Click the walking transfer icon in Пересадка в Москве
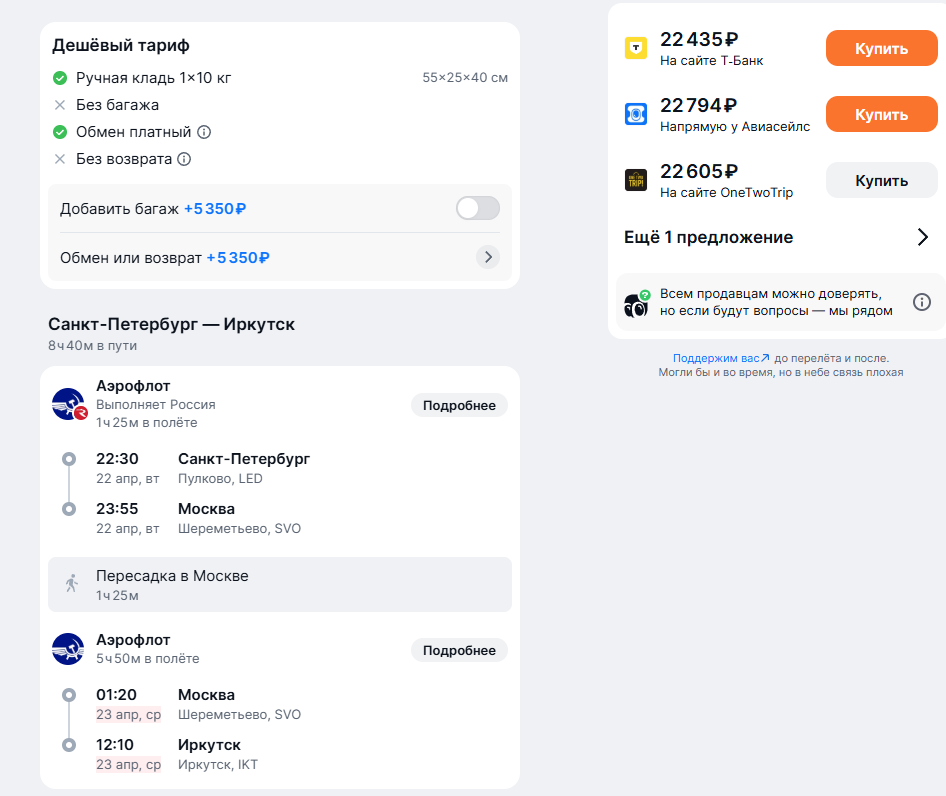 pyautogui.click(x=72, y=584)
